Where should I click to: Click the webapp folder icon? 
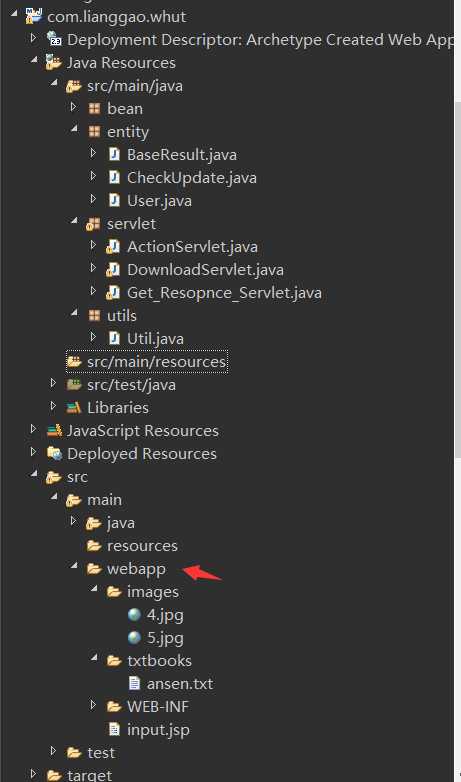coord(94,569)
